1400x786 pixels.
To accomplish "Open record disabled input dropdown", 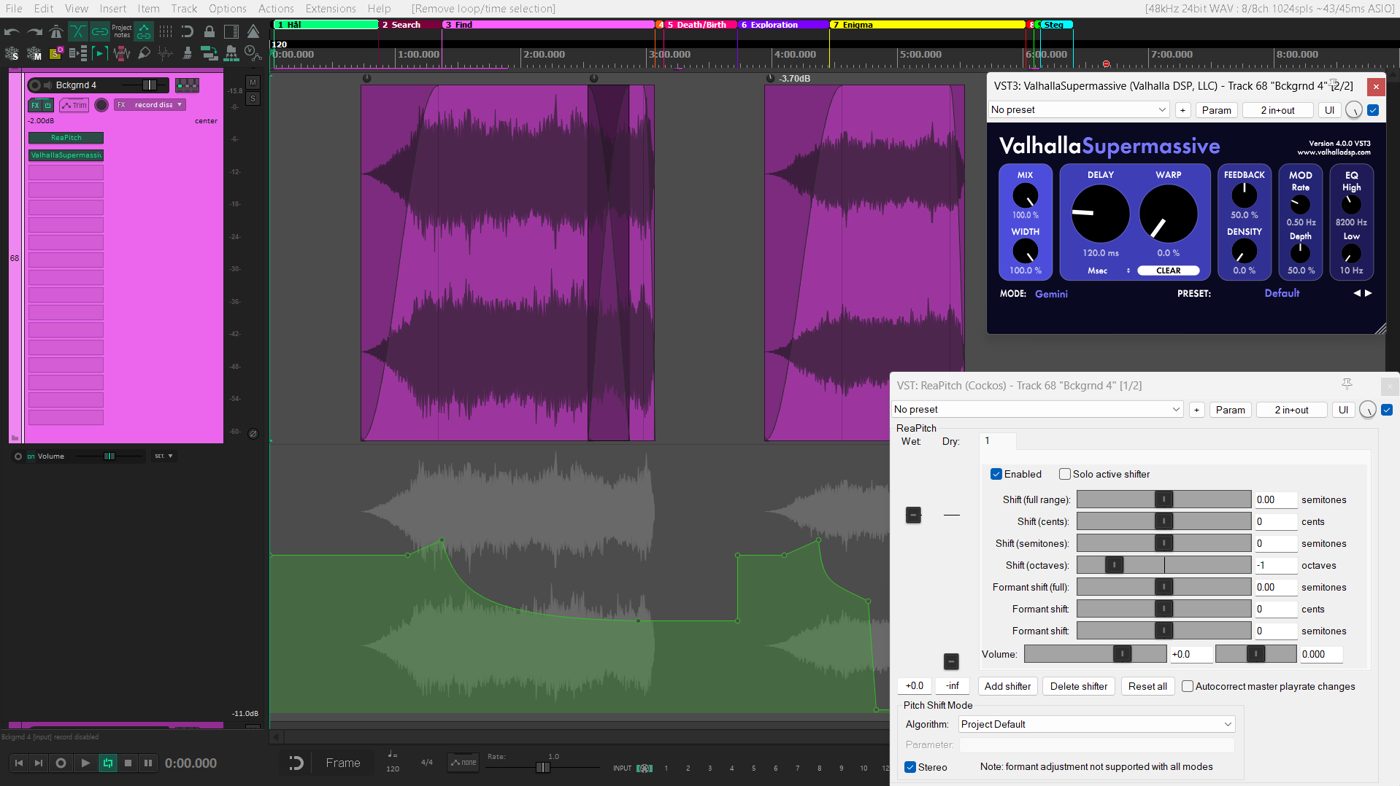I will [150, 105].
